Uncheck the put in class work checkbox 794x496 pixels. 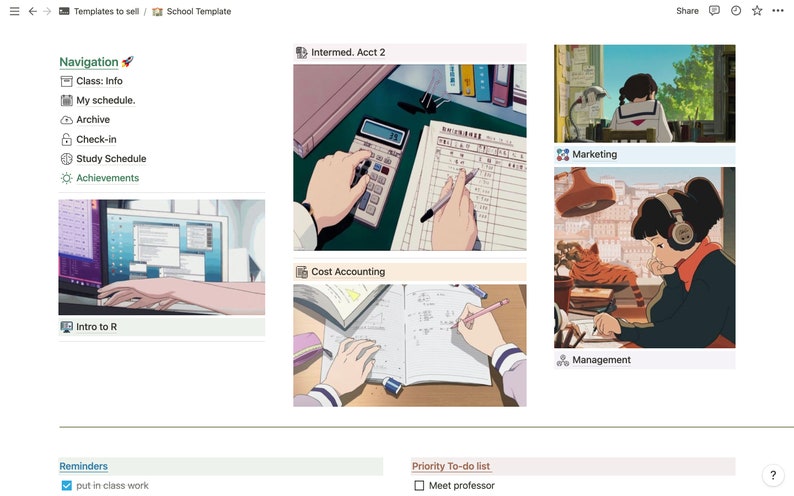[x=66, y=485]
